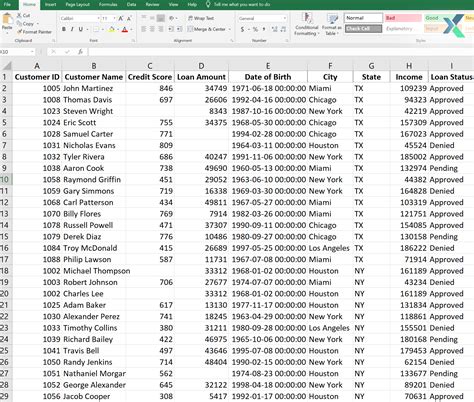Open the Help tab

[192, 4]
